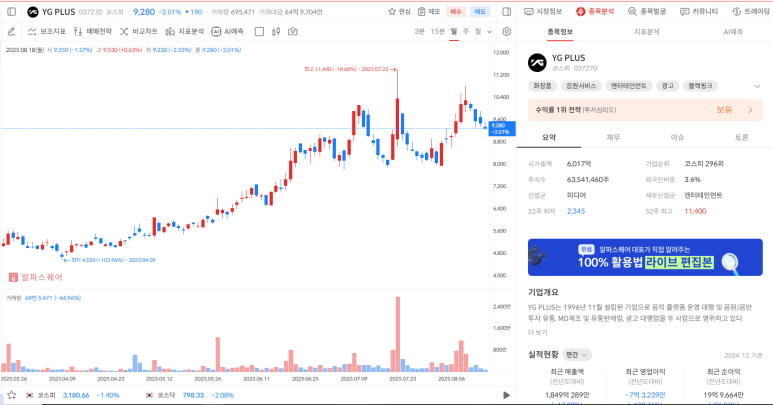Open 보조지표 auxiliary indicators
Screen dimensions: 773x405
[x=47, y=32]
